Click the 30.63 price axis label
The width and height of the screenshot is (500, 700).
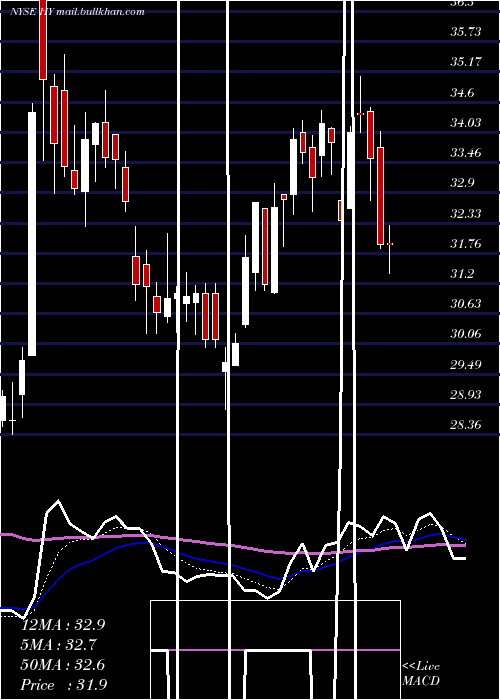coord(466,304)
